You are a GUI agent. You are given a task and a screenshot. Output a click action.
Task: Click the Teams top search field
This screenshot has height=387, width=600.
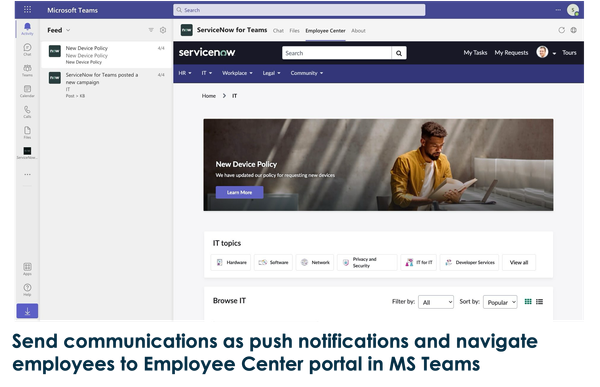[x=299, y=10]
